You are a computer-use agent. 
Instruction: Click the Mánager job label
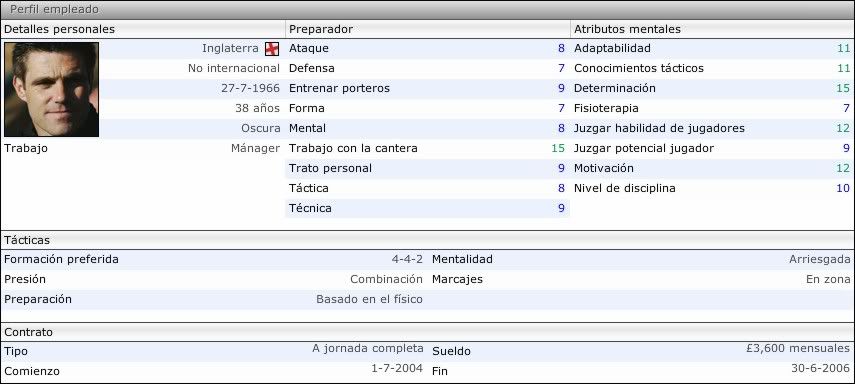(x=255, y=148)
